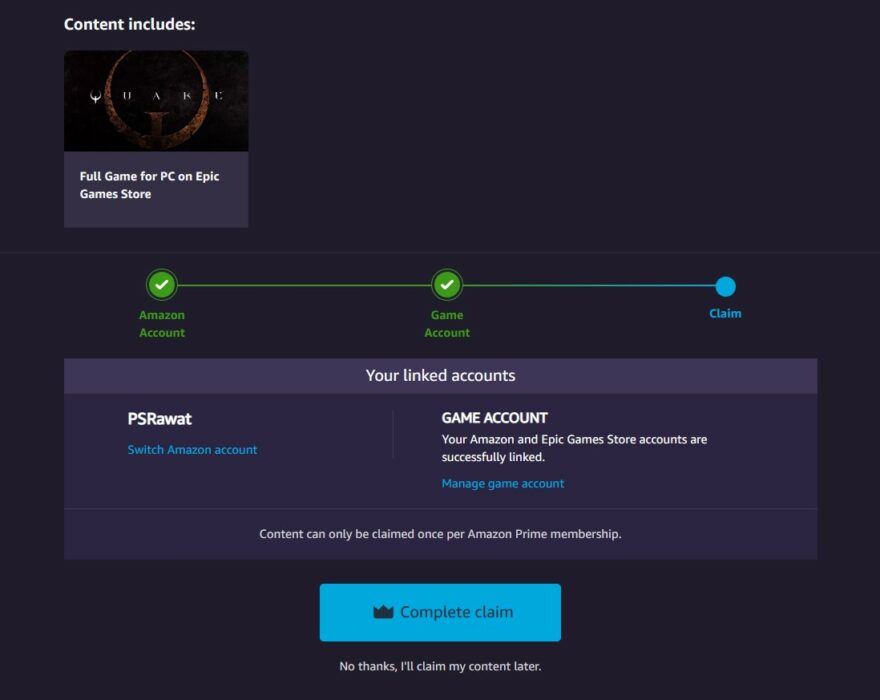880x700 pixels.
Task: Open the Manage game account link
Action: coord(503,483)
